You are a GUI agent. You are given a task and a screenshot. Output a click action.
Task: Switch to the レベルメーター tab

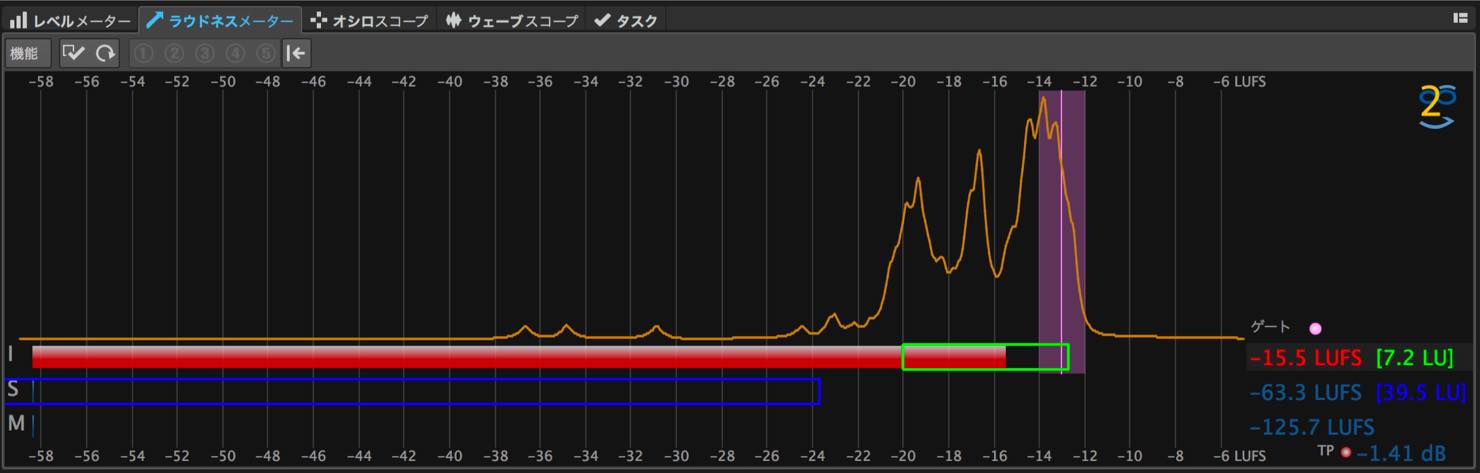[x=70, y=20]
